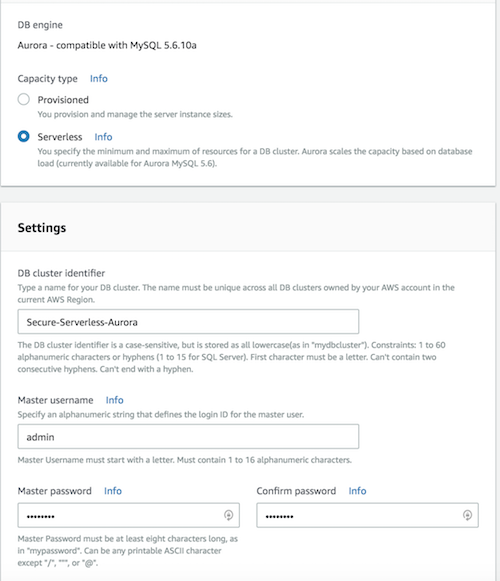Click the Settings section heading
Image resolution: width=500 pixels, height=581 pixels.
click(x=42, y=228)
